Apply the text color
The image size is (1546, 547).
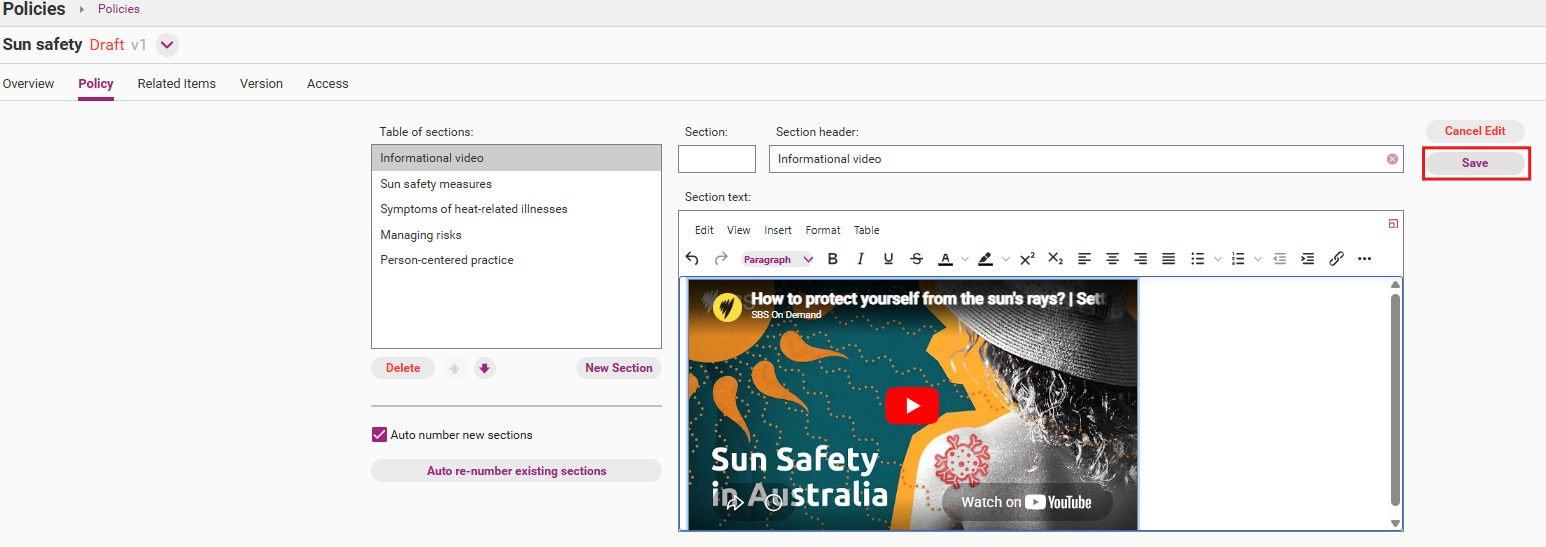(x=945, y=259)
